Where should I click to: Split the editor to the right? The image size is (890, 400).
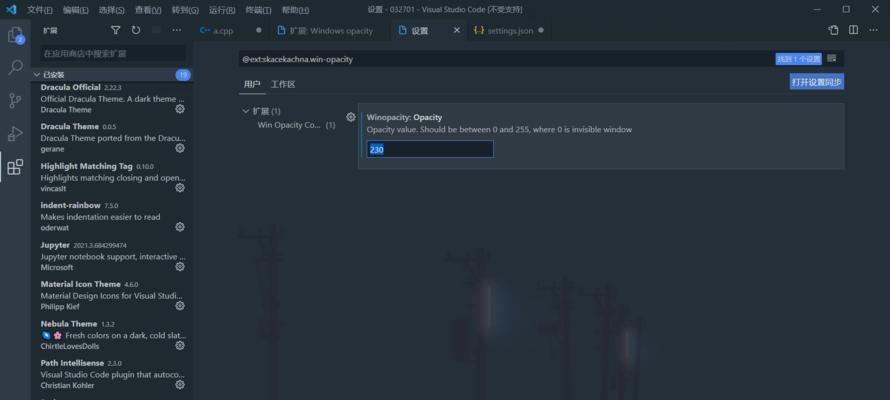[853, 31]
